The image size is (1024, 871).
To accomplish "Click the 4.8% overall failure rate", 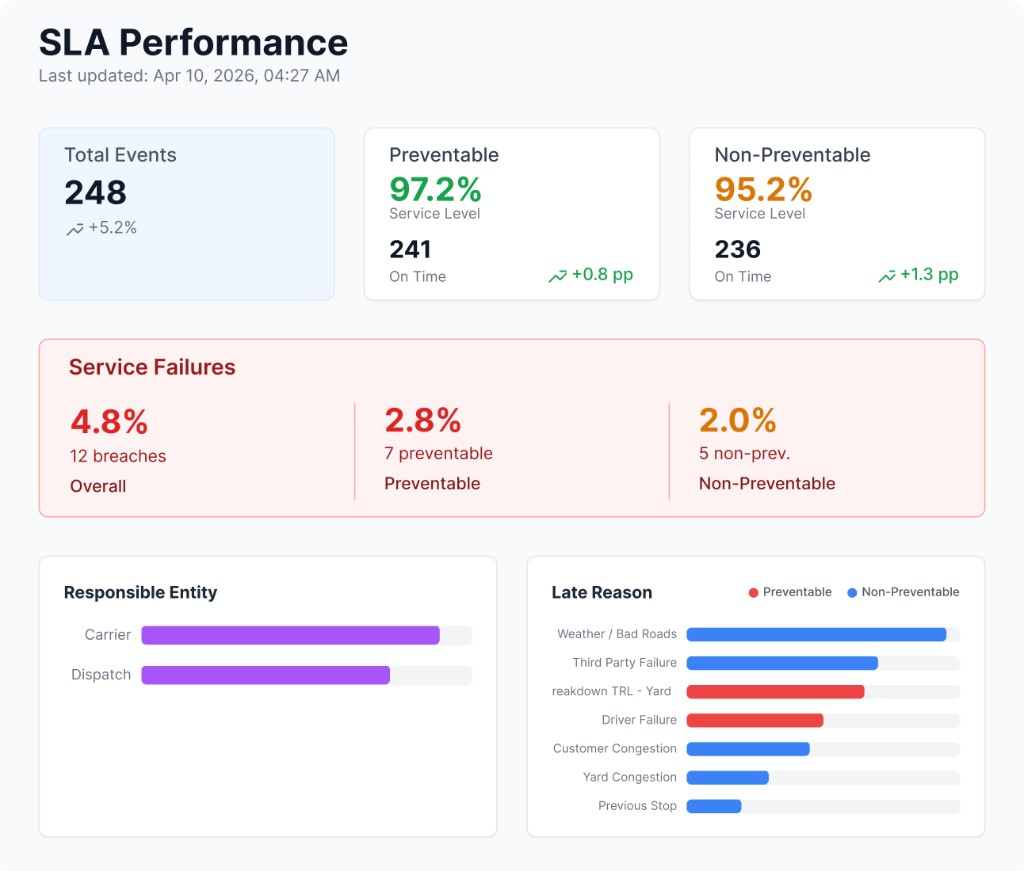I will point(109,422).
